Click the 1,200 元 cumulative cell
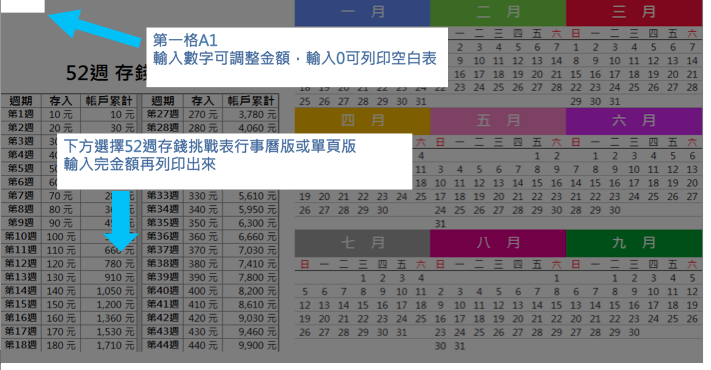The image size is (711, 370). click(x=109, y=305)
